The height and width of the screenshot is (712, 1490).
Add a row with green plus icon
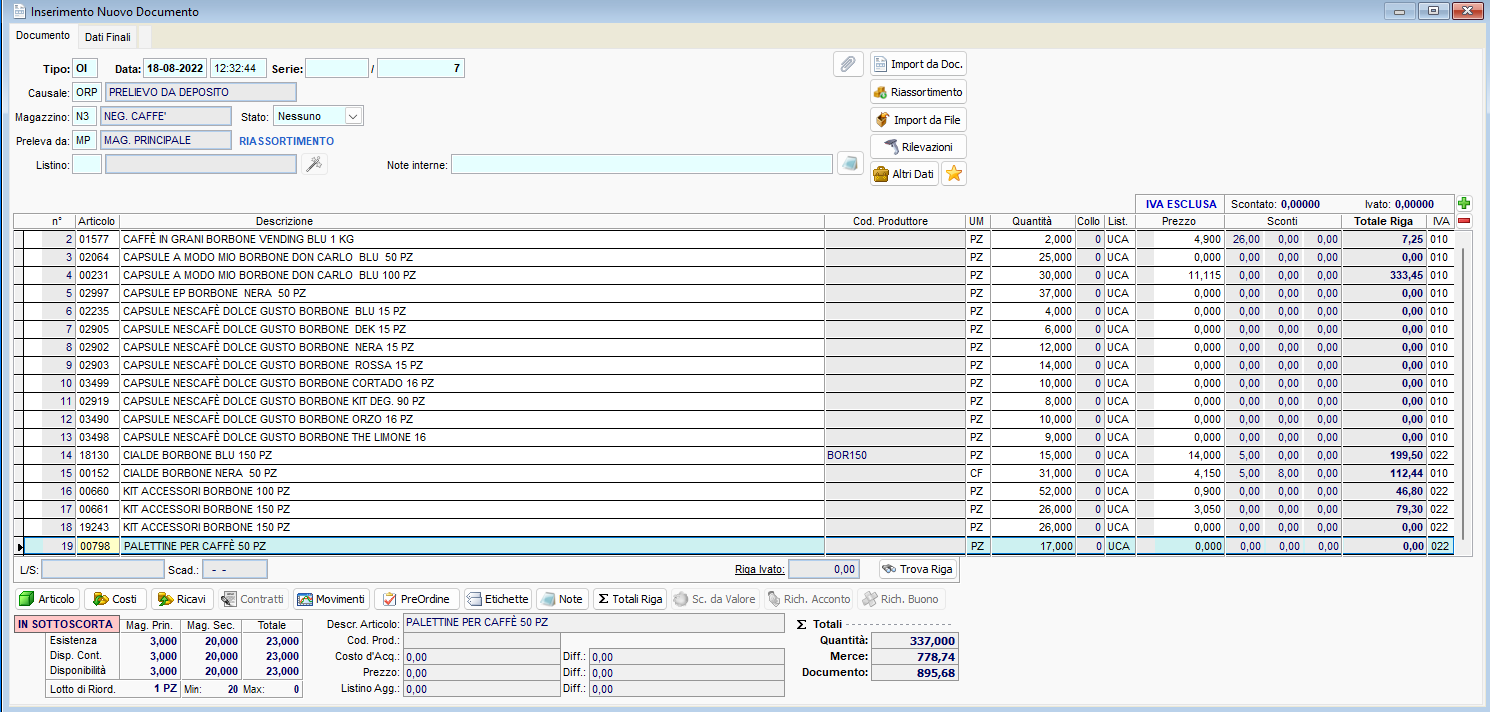click(x=1464, y=203)
